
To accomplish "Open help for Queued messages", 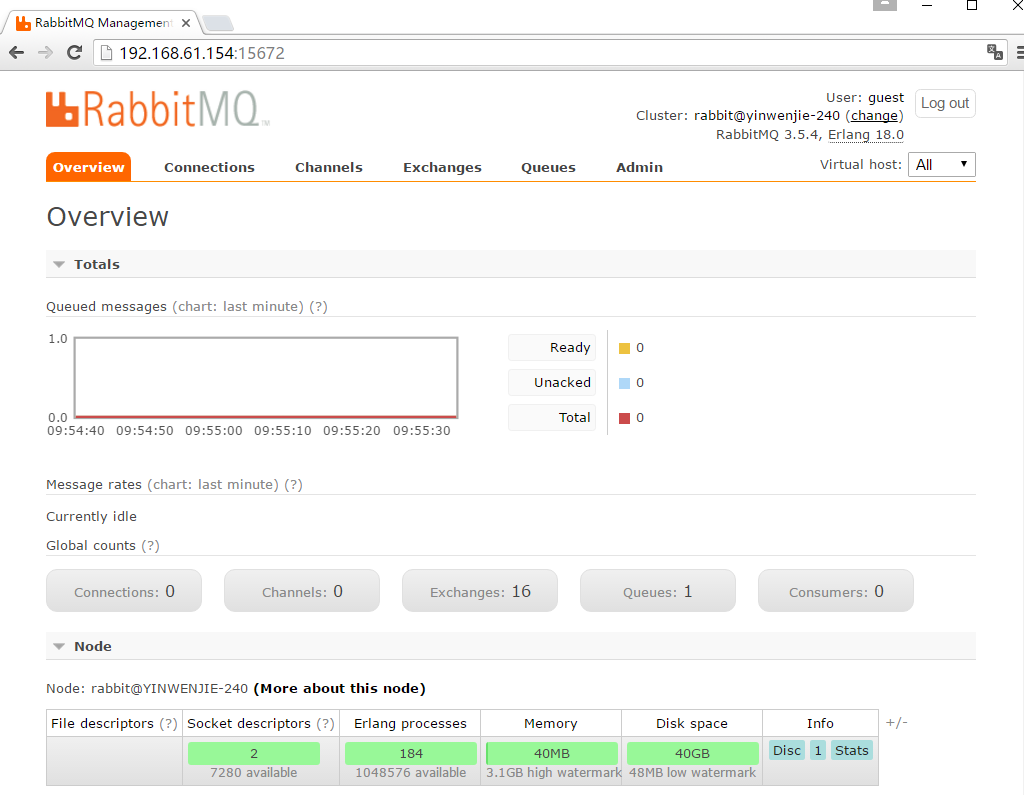I will click(318, 306).
